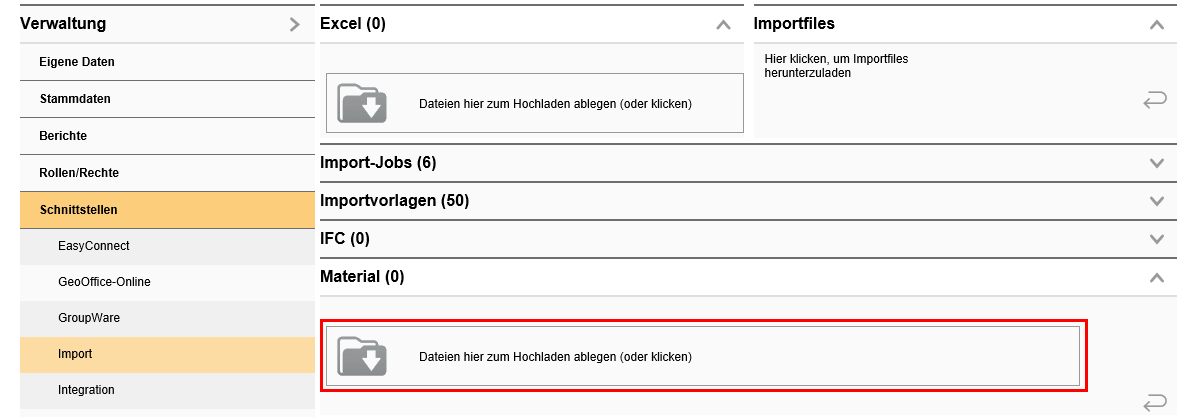
Task: Expand the Import-Jobs section
Action: (1157, 163)
